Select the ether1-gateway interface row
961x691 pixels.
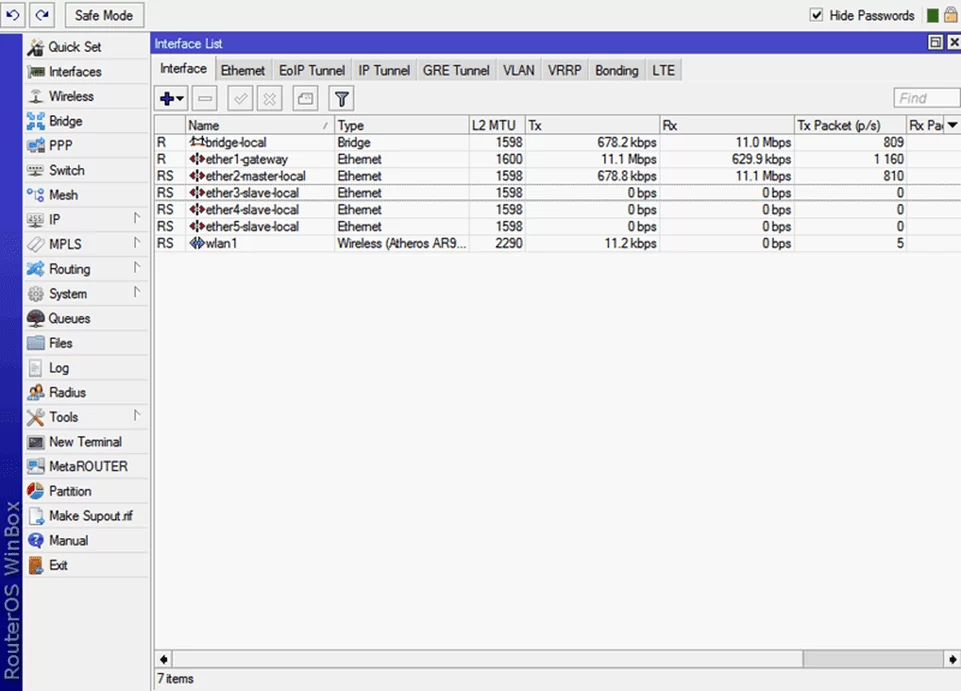click(x=557, y=159)
